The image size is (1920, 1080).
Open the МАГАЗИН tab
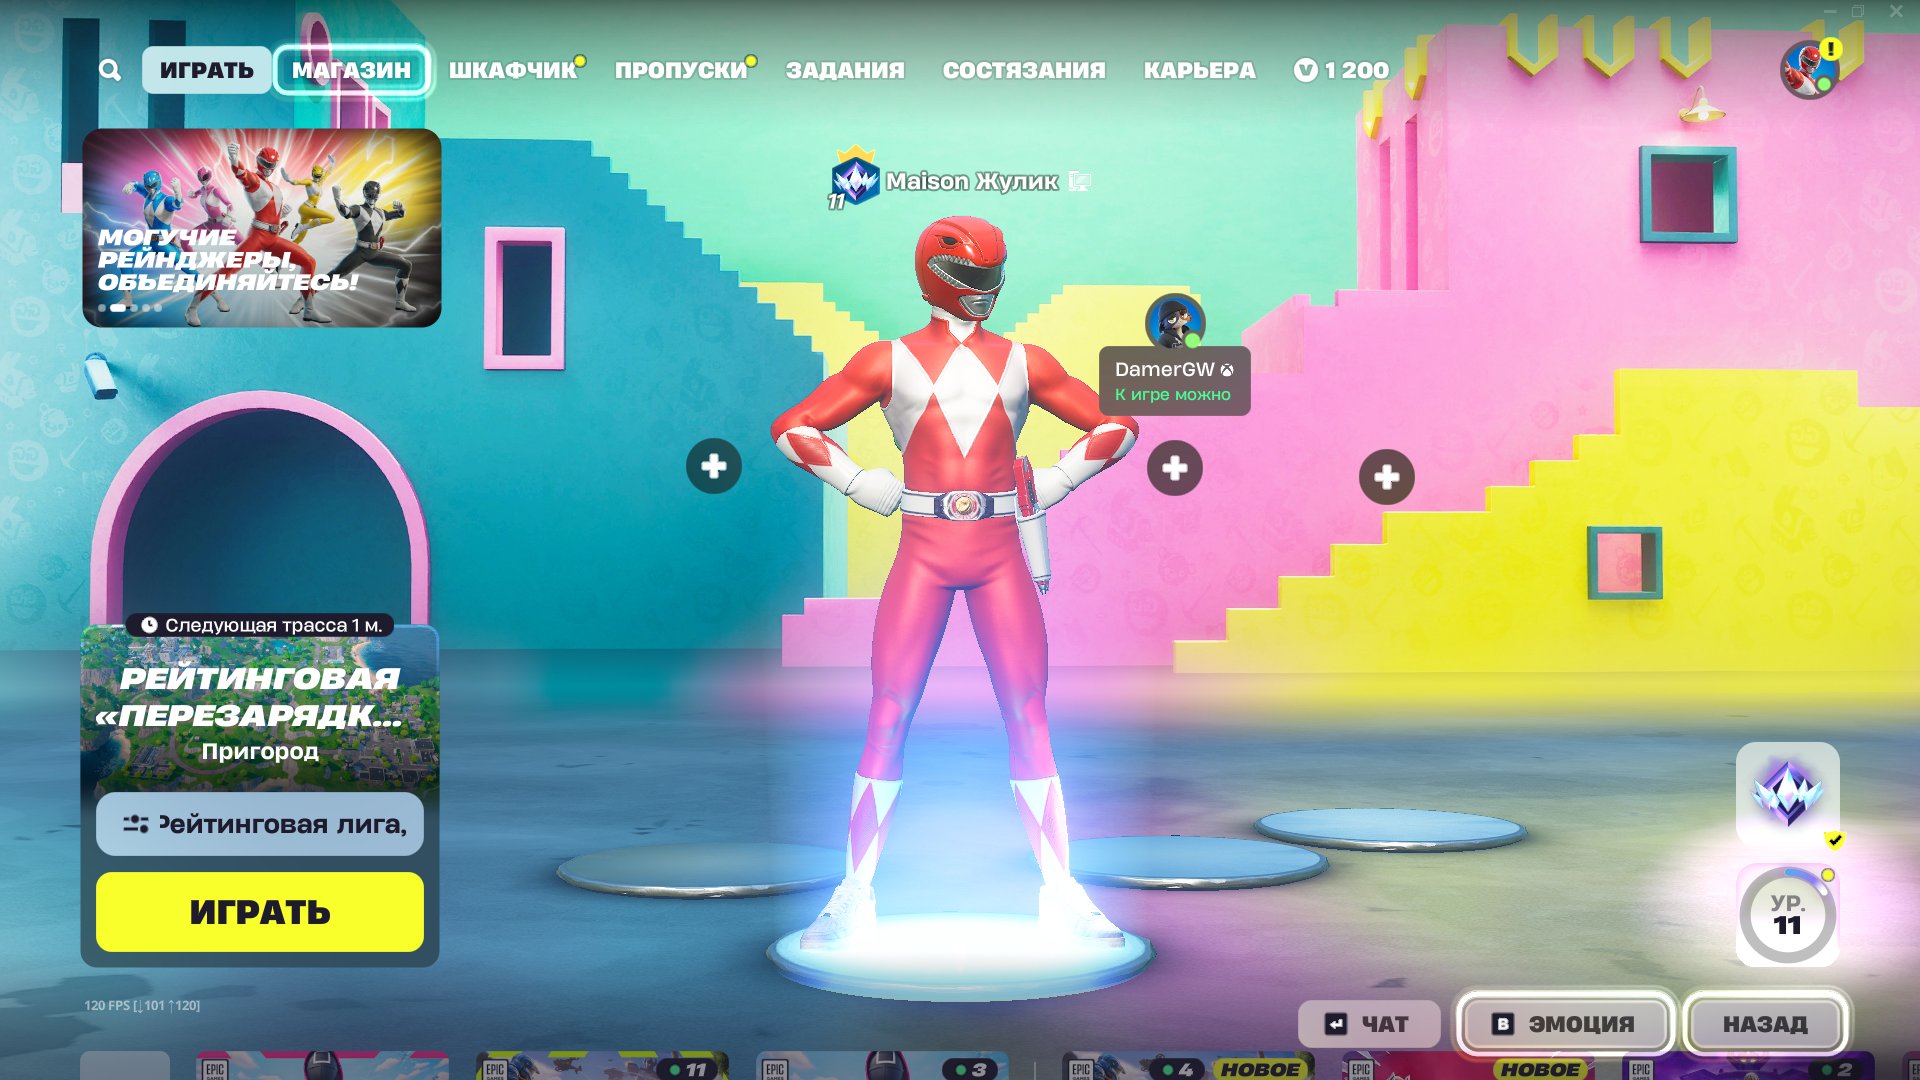click(351, 70)
